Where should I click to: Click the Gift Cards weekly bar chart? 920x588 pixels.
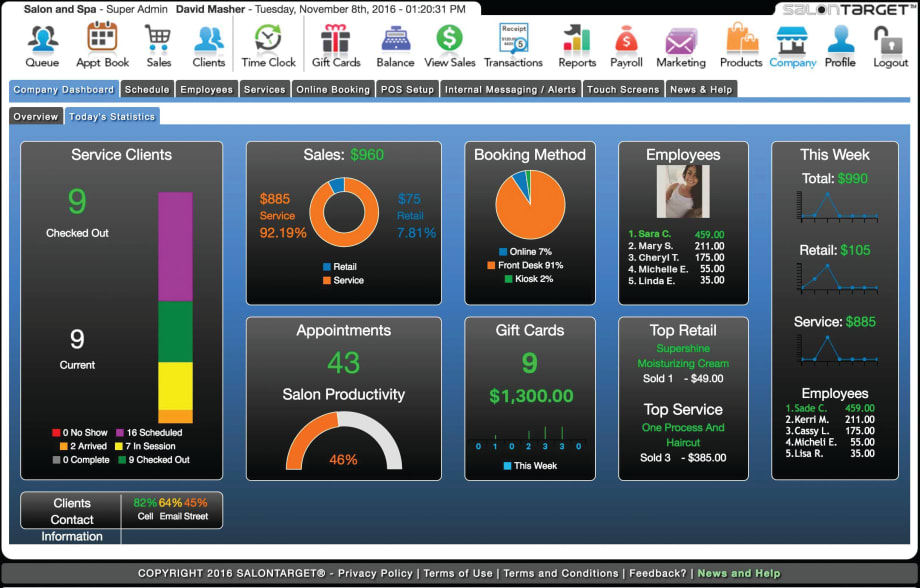click(529, 439)
